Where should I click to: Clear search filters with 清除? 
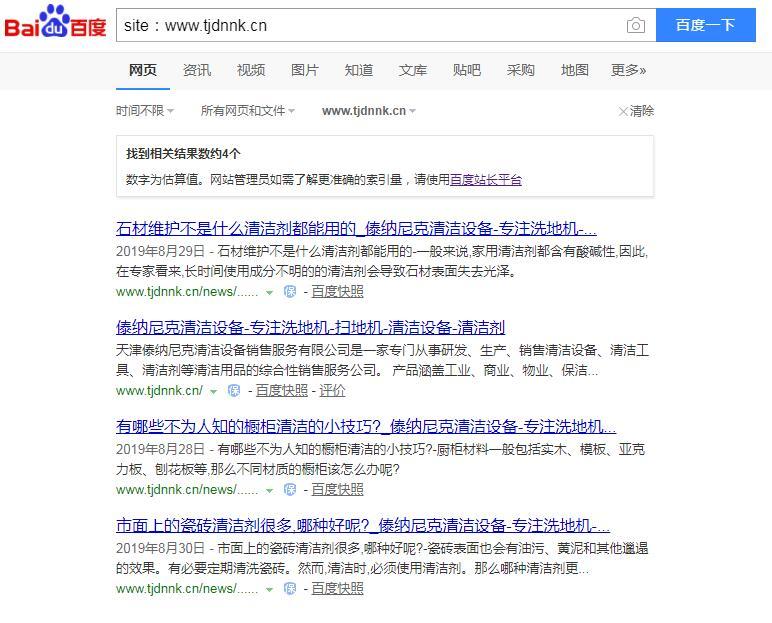tap(636, 111)
